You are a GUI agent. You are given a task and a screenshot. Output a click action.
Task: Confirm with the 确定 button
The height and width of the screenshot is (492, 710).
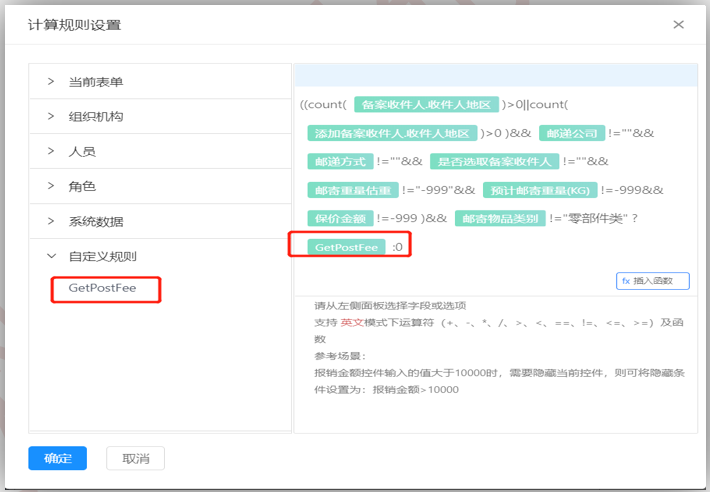click(57, 458)
